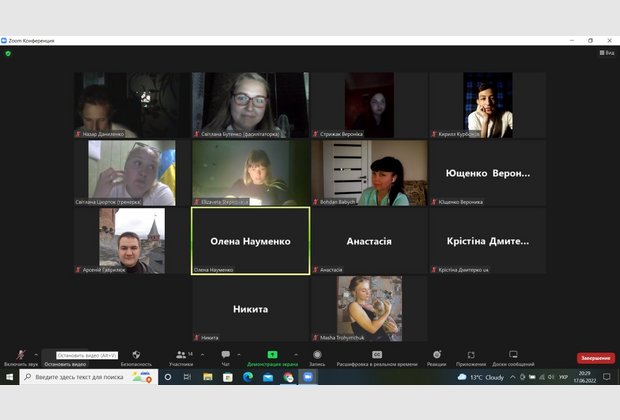Expand share options arrow beside Демонстрация экрана
The image size is (620, 420).
click(296, 354)
